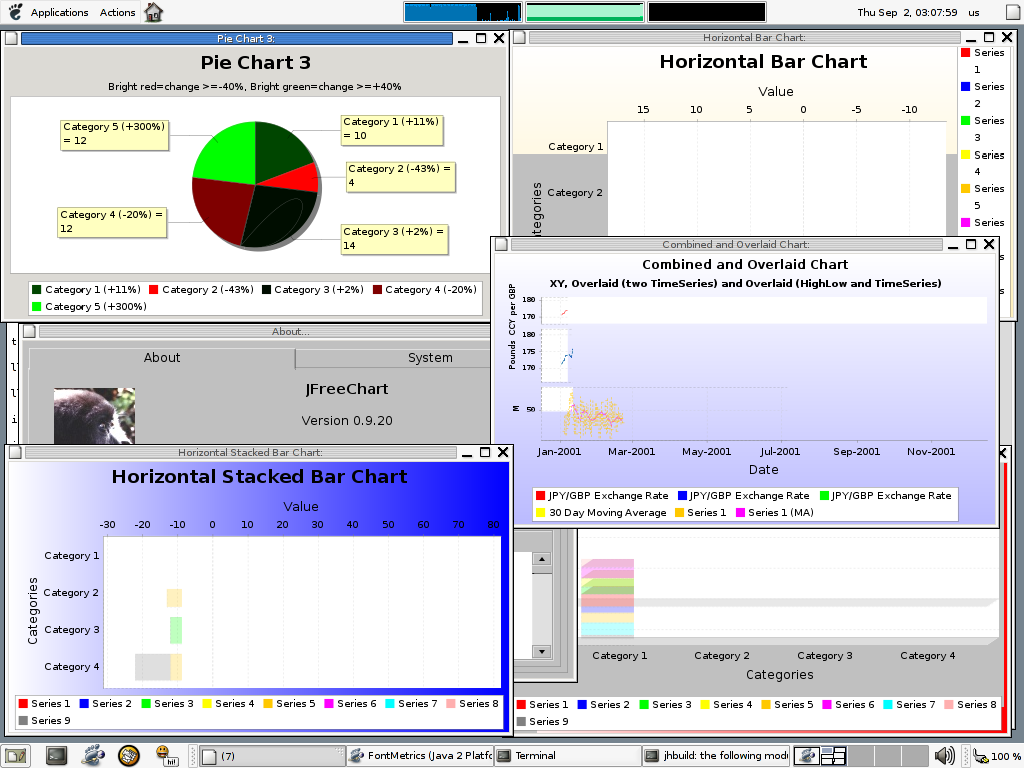Image resolution: width=1024 pixels, height=768 pixels.
Task: Click the About... window title bar
Action: click(264, 331)
